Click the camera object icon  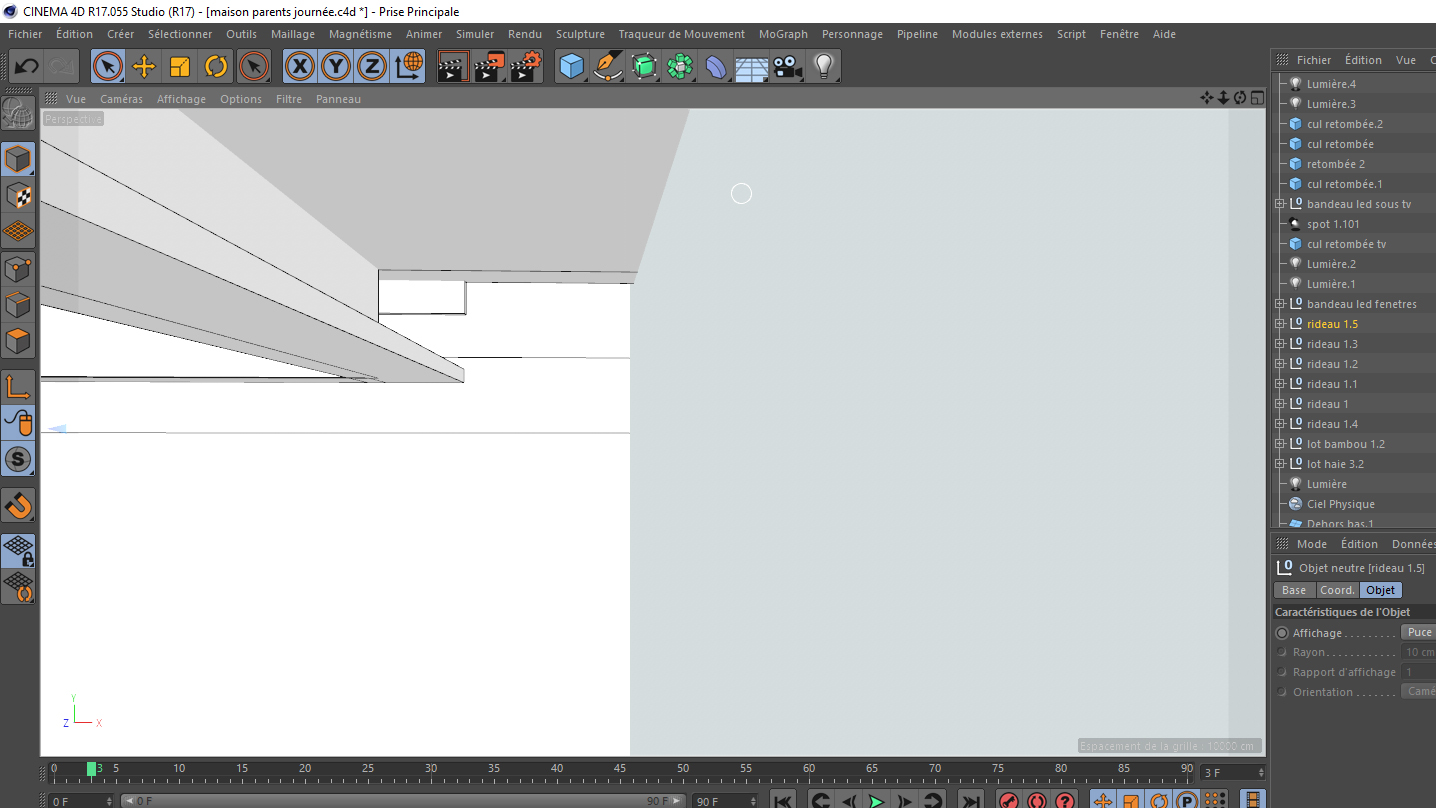tap(788, 67)
